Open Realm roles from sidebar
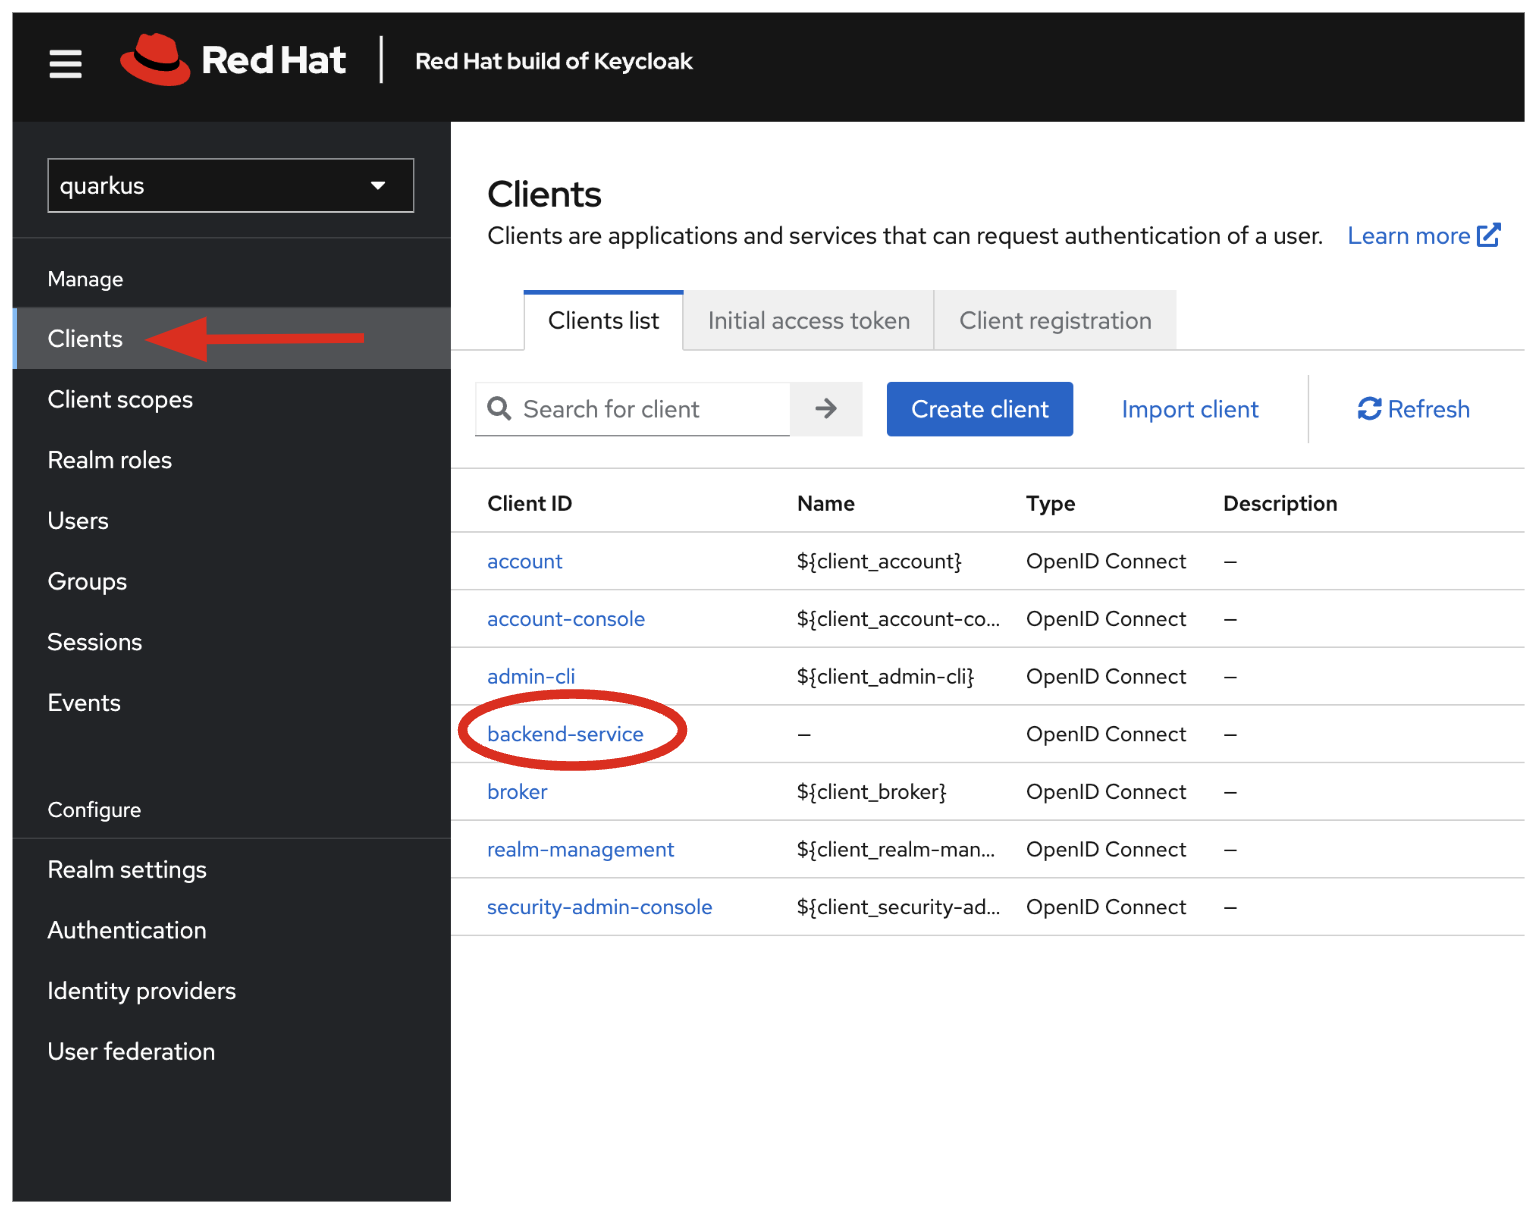 (110, 460)
